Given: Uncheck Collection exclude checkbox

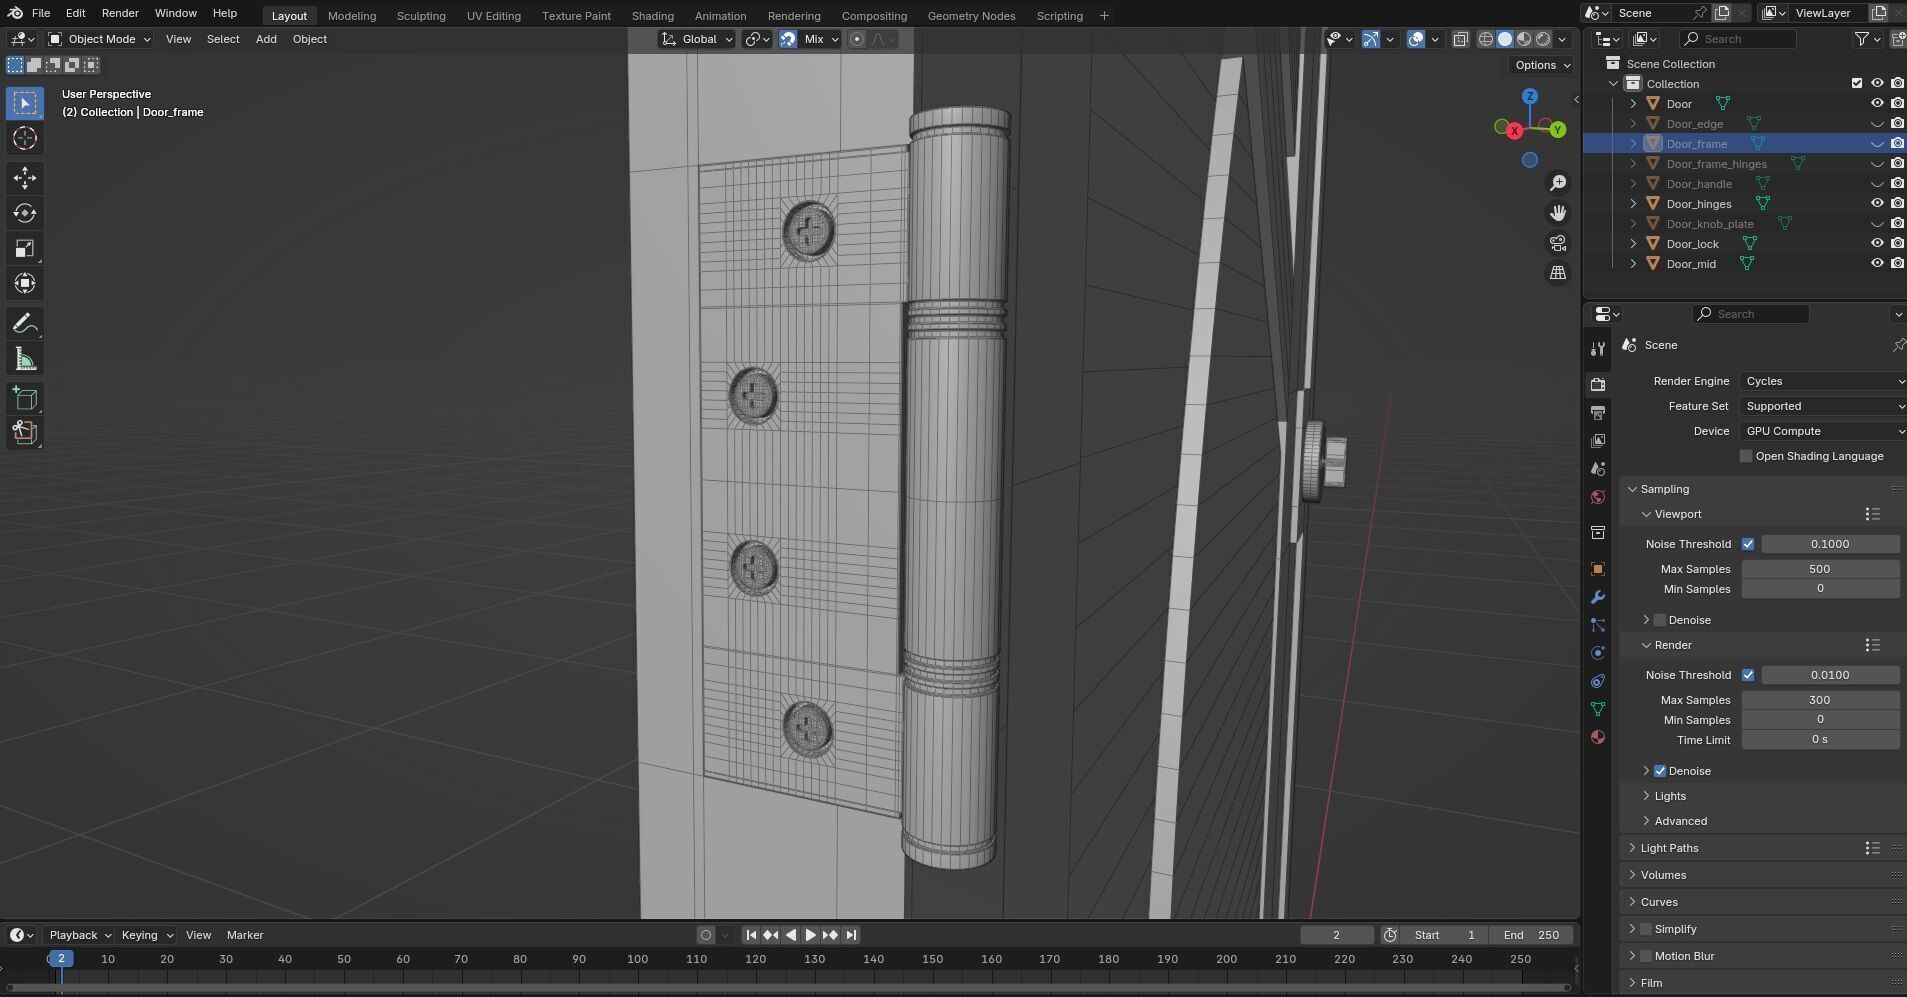Looking at the screenshot, I should click(x=1857, y=83).
